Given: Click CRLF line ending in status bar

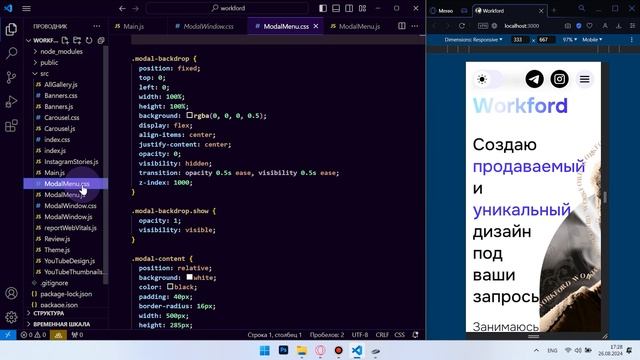Looking at the screenshot, I should coord(382,335).
